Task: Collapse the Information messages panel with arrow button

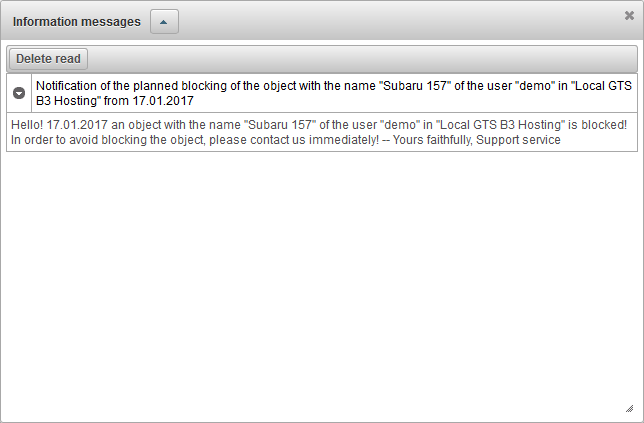Action: pos(164,21)
